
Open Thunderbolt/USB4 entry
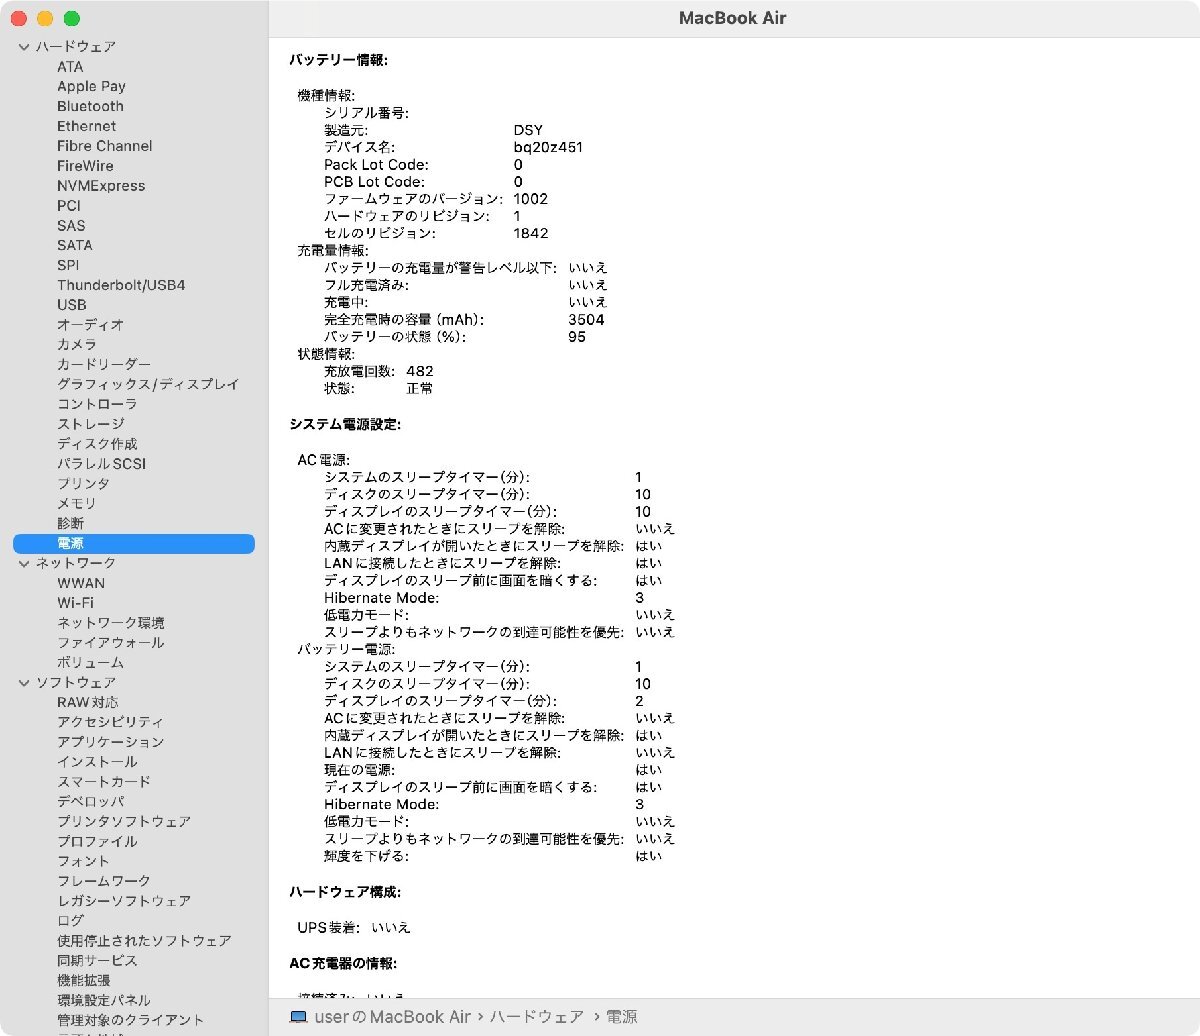click(121, 285)
